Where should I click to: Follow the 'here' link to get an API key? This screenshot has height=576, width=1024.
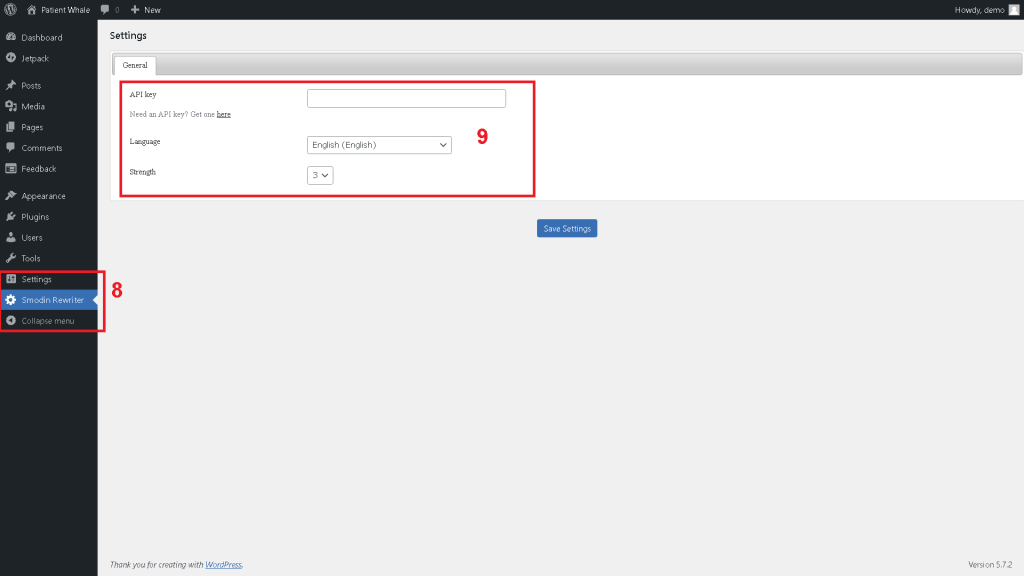[x=224, y=114]
